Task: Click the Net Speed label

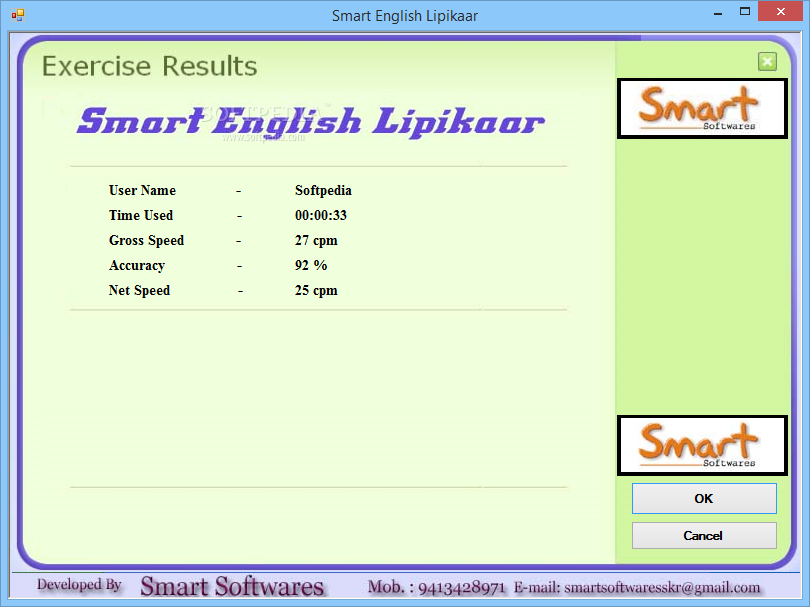Action: tap(139, 291)
